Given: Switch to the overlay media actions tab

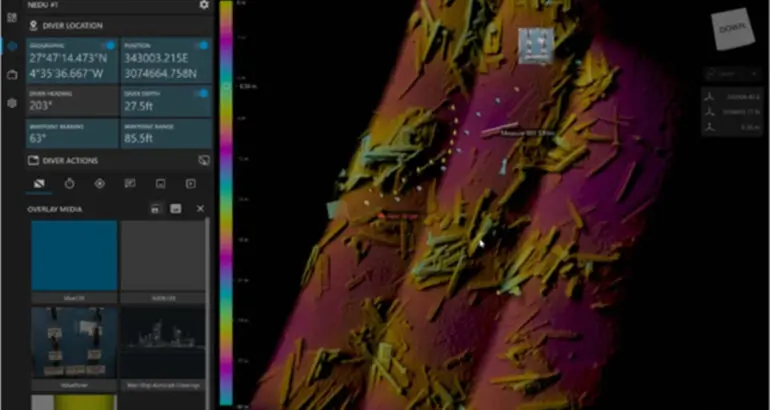Looking at the screenshot, I should point(39,184).
